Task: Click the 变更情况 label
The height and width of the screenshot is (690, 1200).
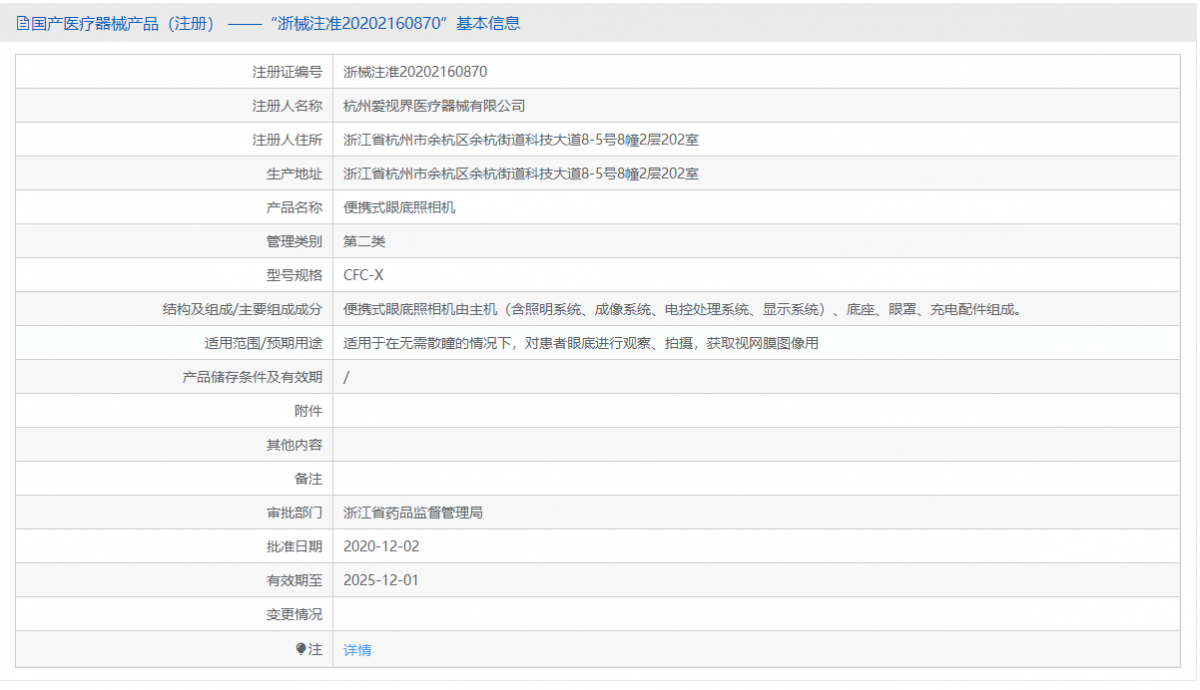Action: pyautogui.click(x=294, y=616)
